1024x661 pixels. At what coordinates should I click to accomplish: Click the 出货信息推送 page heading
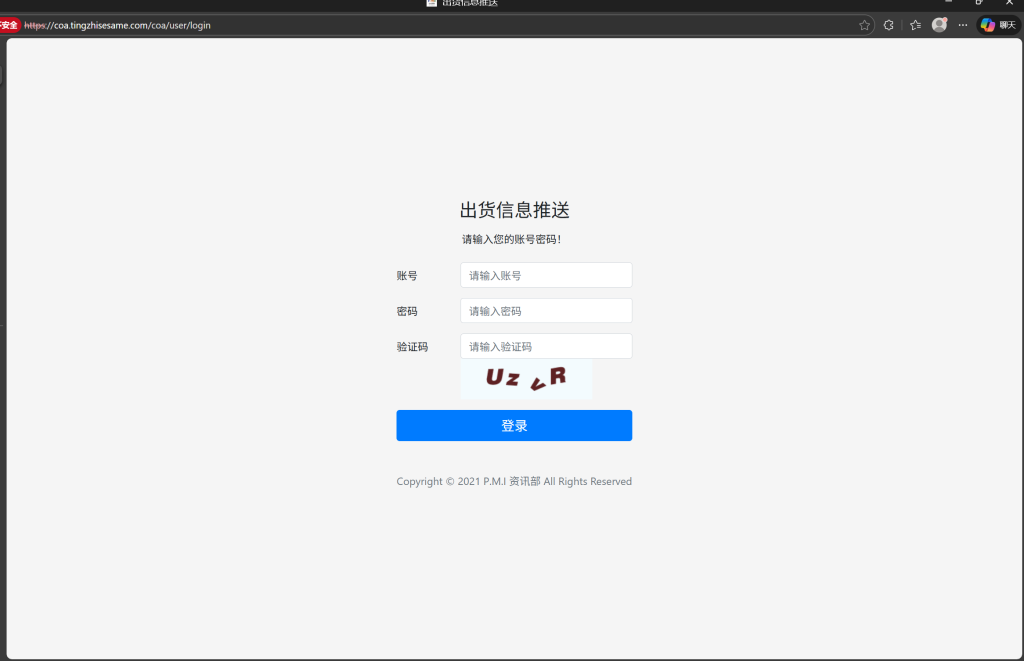tap(514, 210)
